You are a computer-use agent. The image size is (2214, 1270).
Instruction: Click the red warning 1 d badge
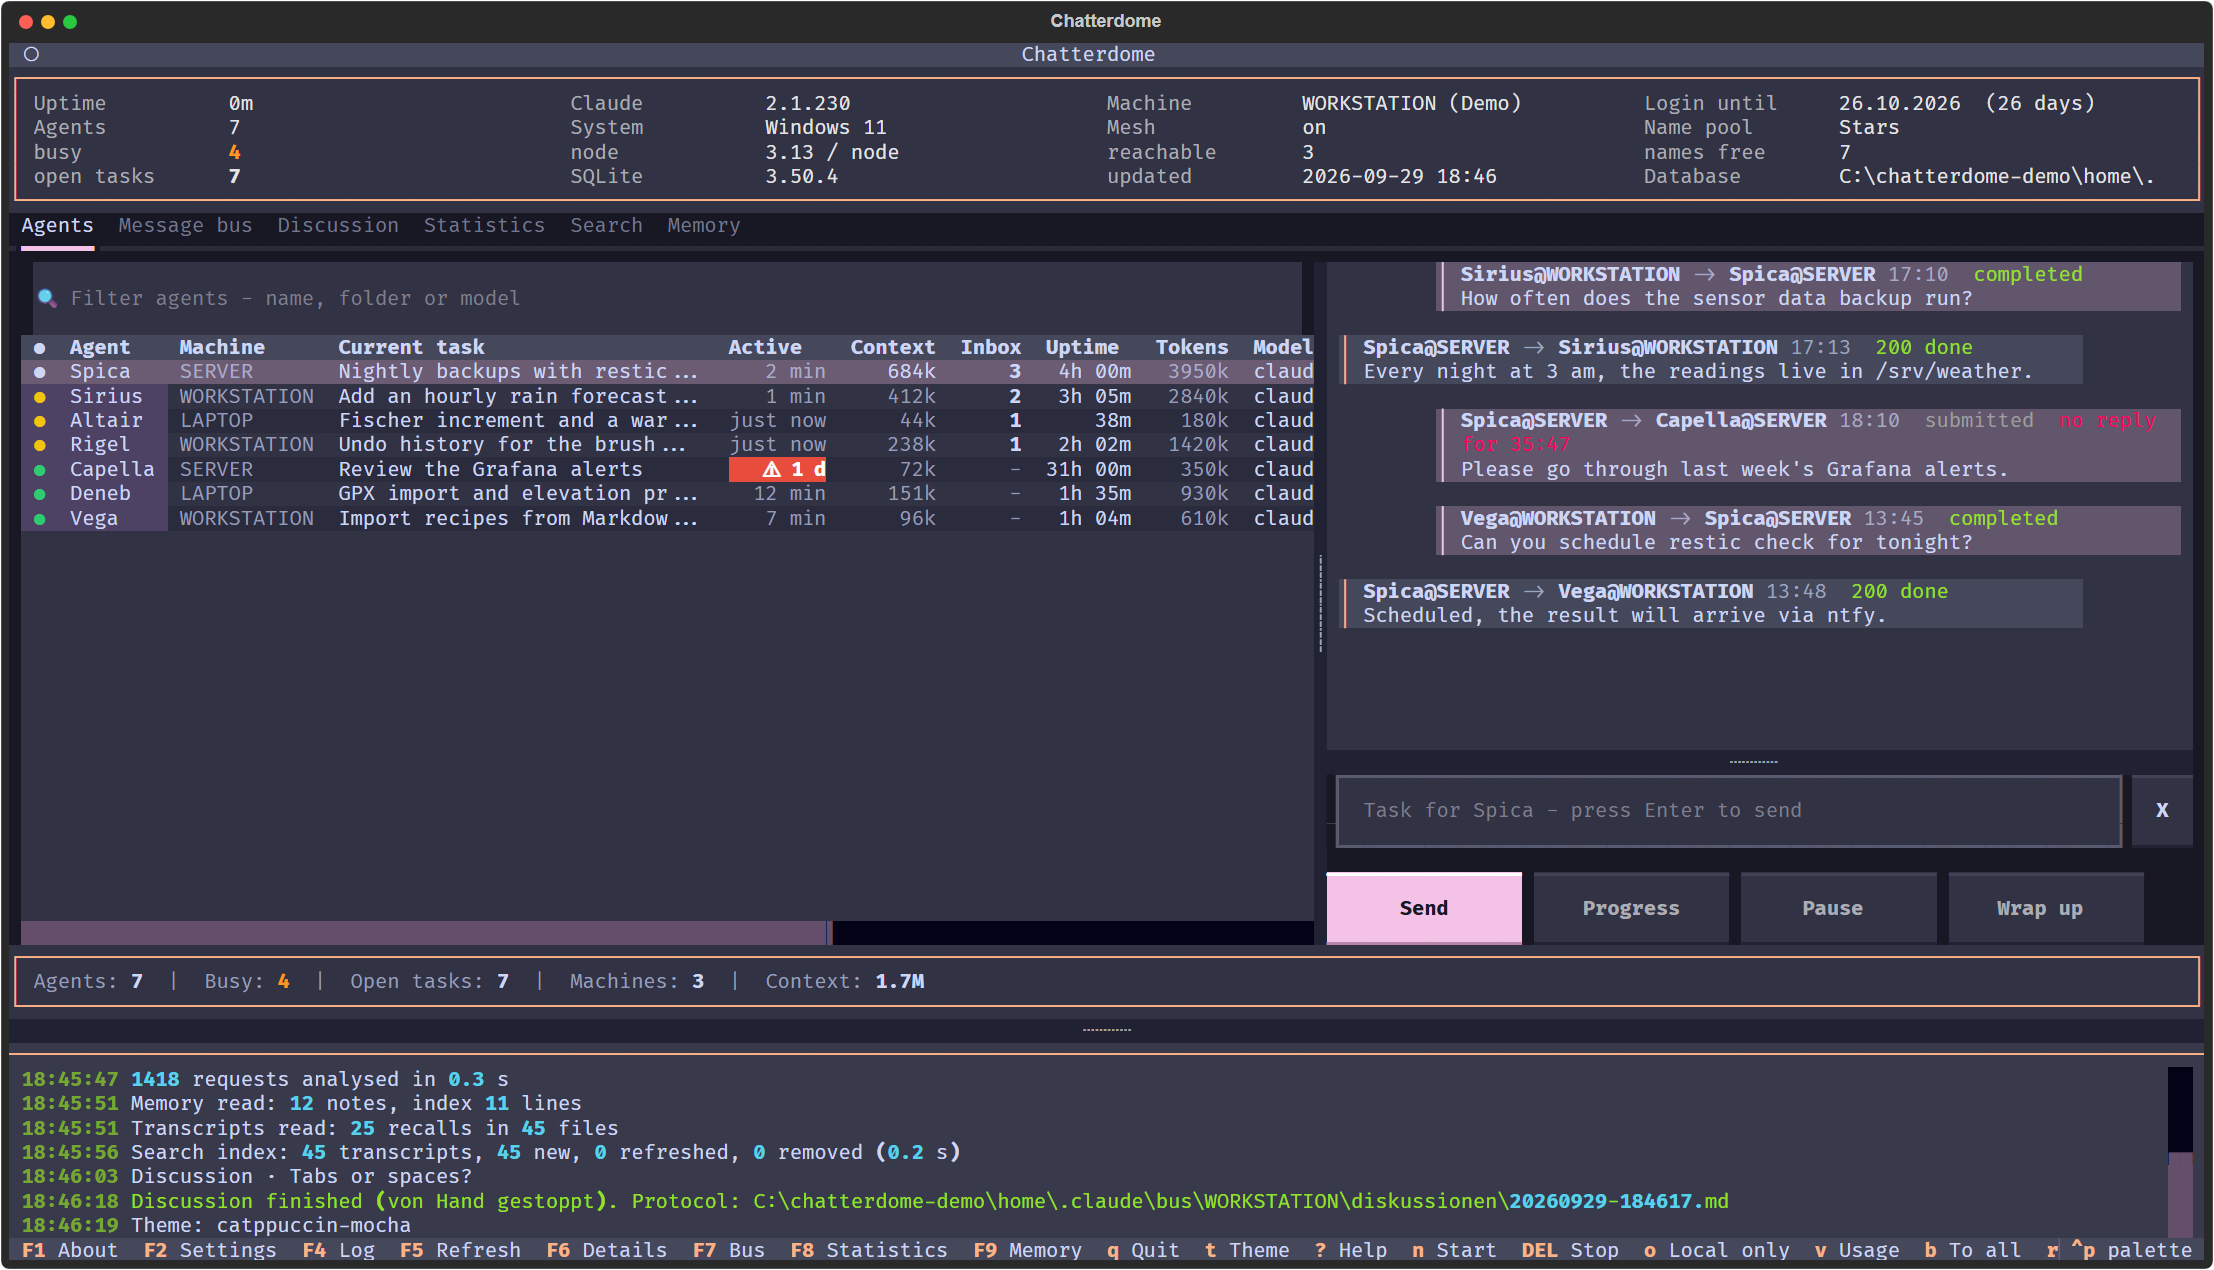(x=778, y=469)
